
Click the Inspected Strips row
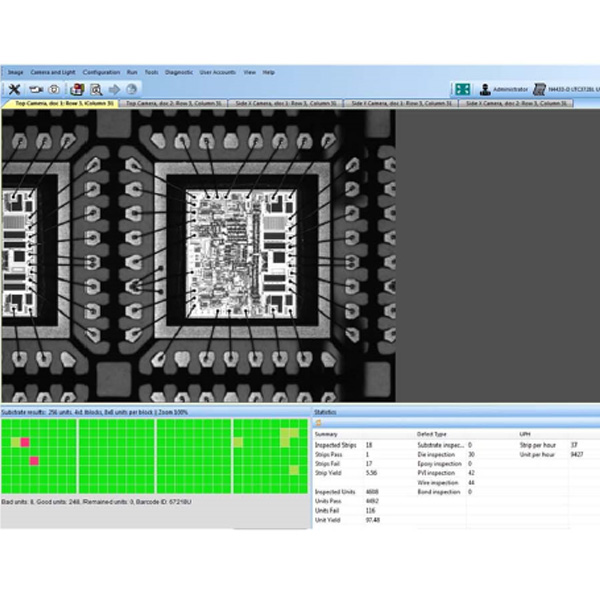click(x=344, y=445)
